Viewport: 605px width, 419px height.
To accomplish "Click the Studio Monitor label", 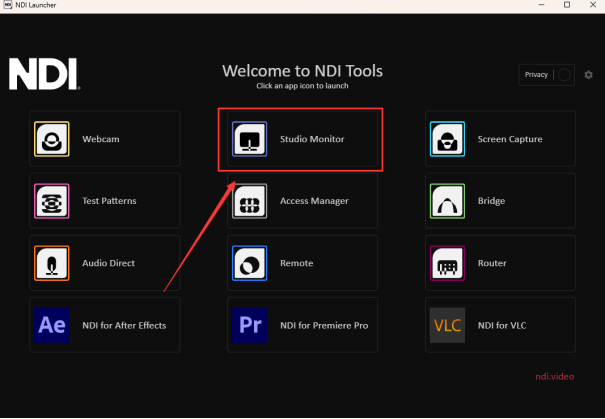I will (312, 139).
